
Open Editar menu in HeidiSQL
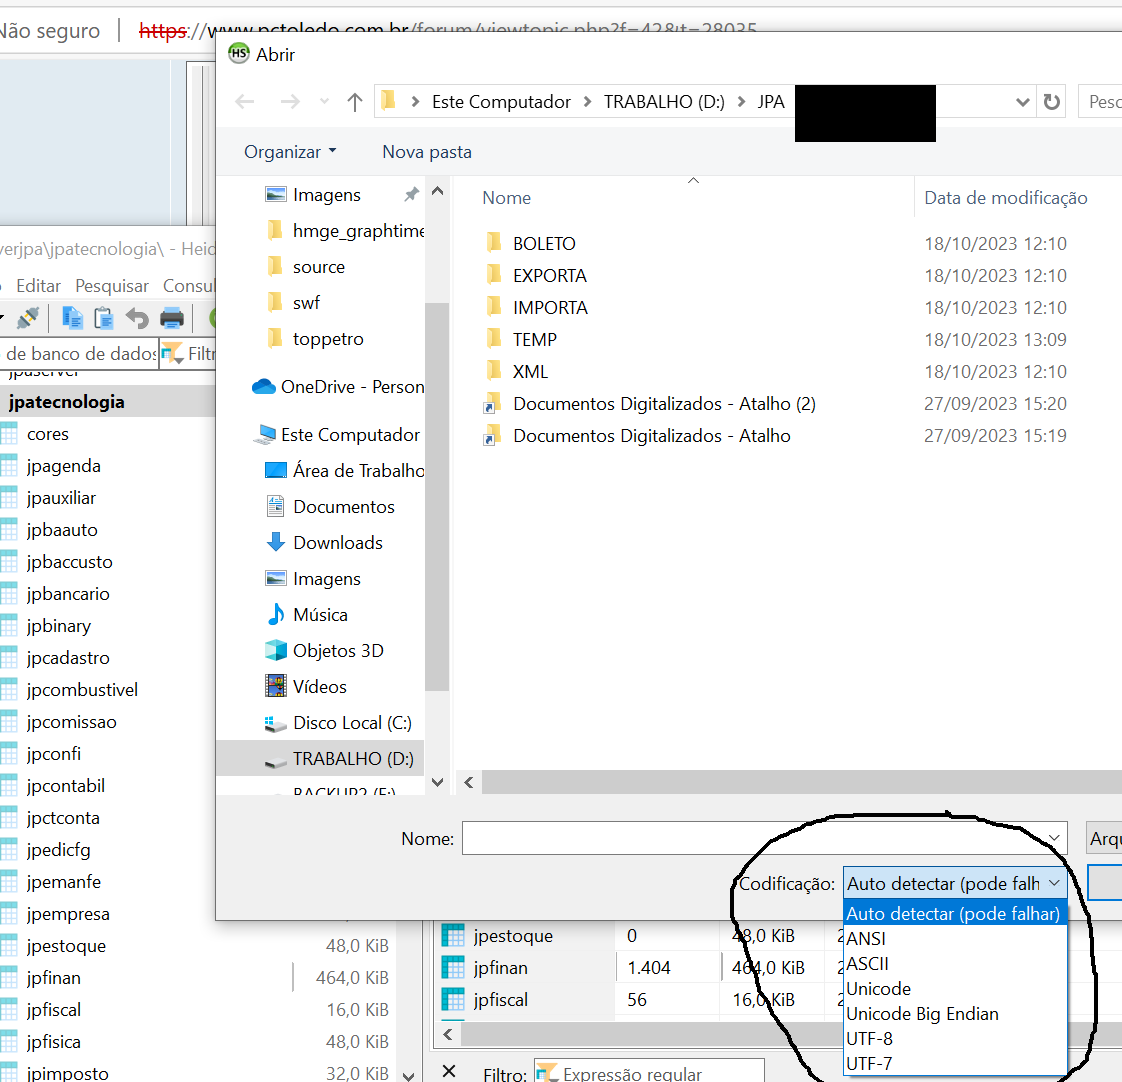click(39, 286)
